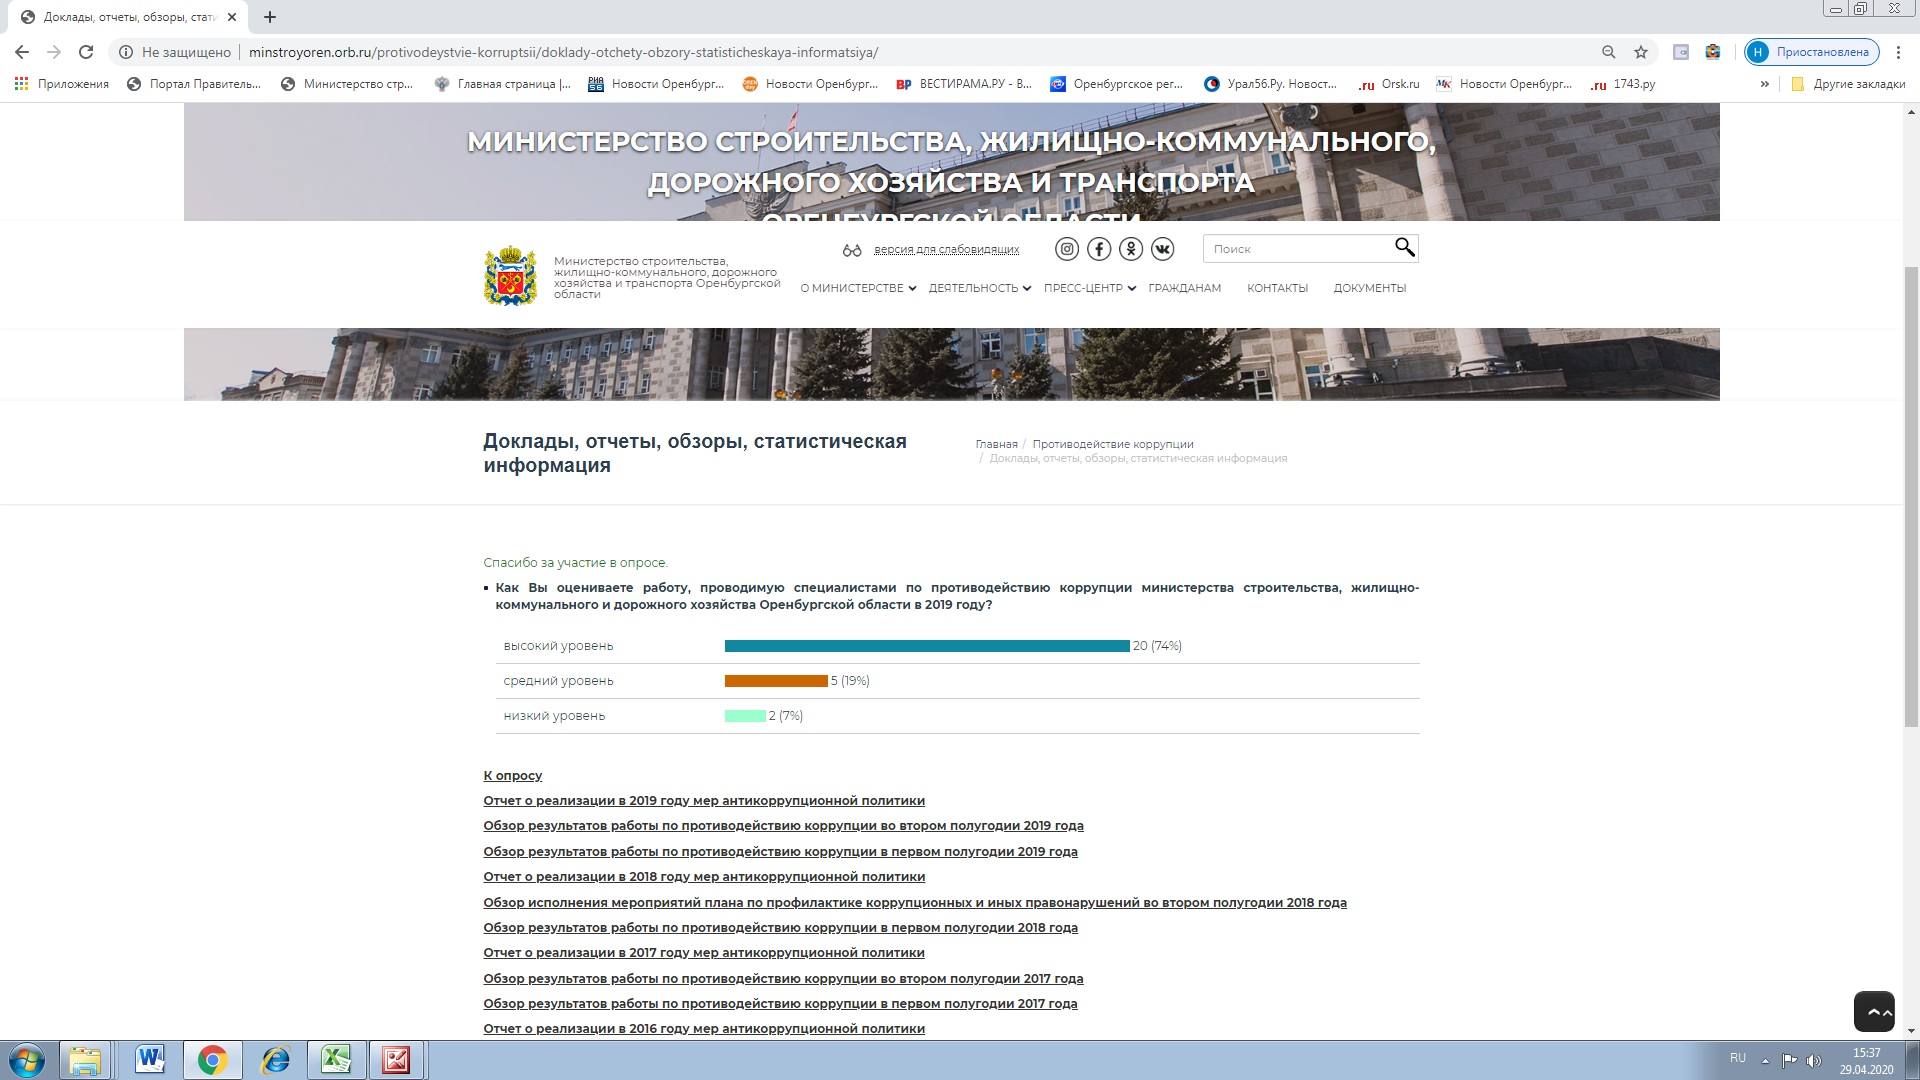The image size is (1920, 1080).
Task: Reload the page in Chrome
Action: point(86,52)
